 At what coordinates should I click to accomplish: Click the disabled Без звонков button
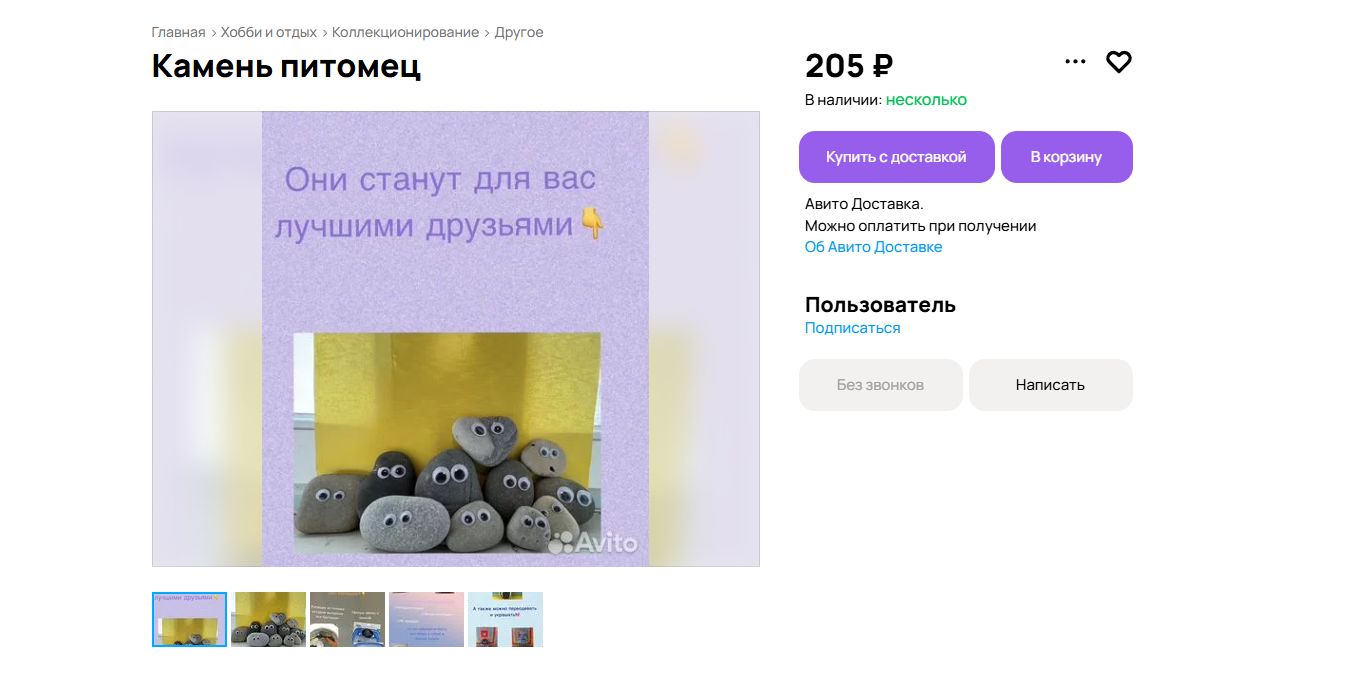click(x=880, y=385)
